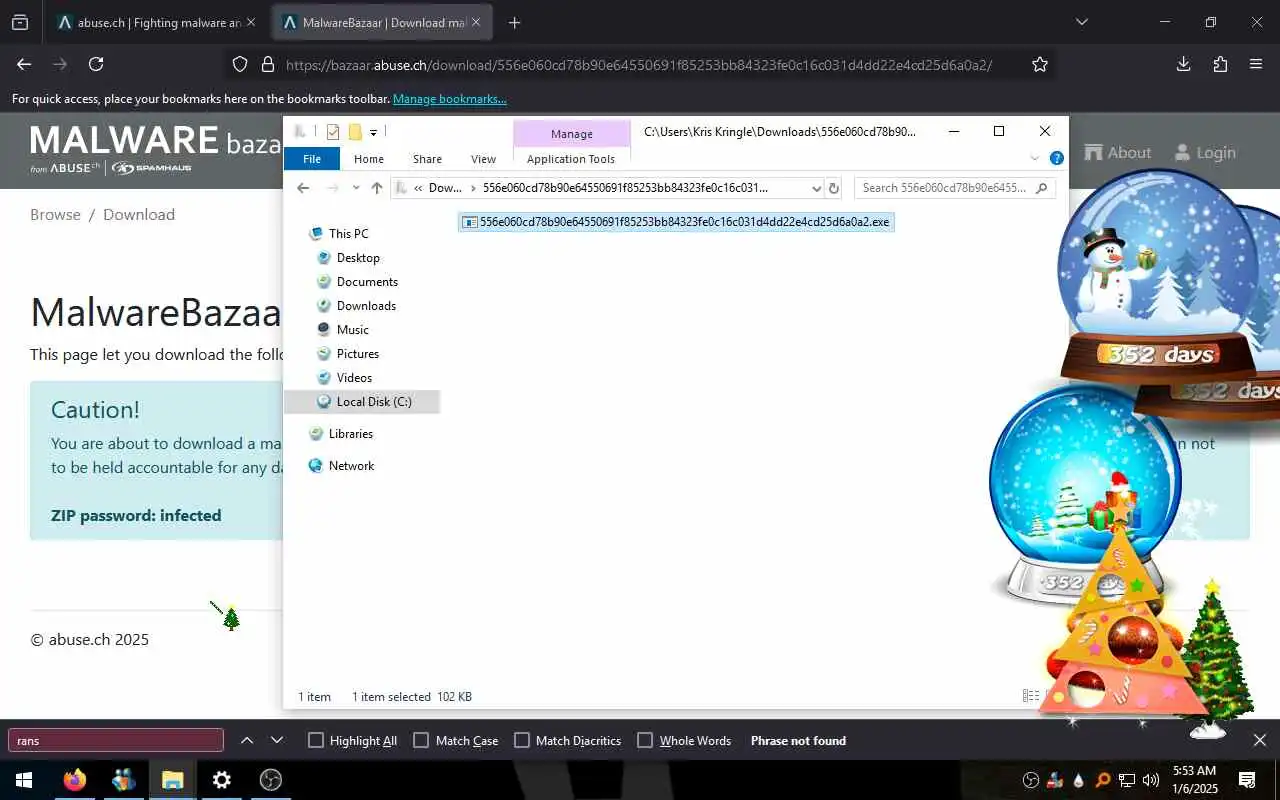Image resolution: width=1280 pixels, height=800 pixels.
Task: Open Settings from the taskbar gear
Action: [x=222, y=780]
